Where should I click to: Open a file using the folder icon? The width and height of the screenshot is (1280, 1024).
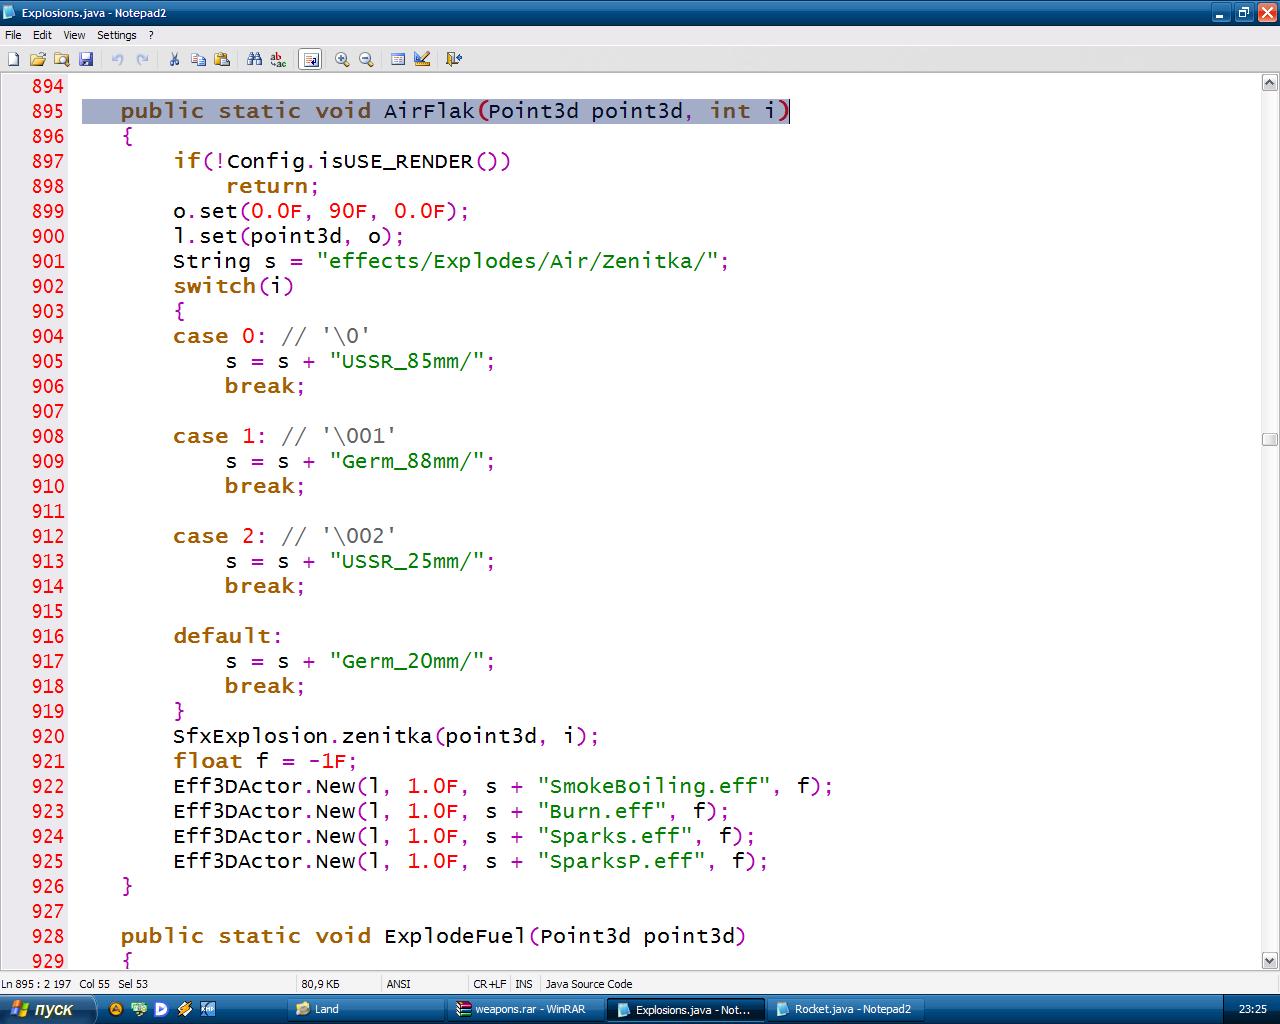pyautogui.click(x=38, y=59)
